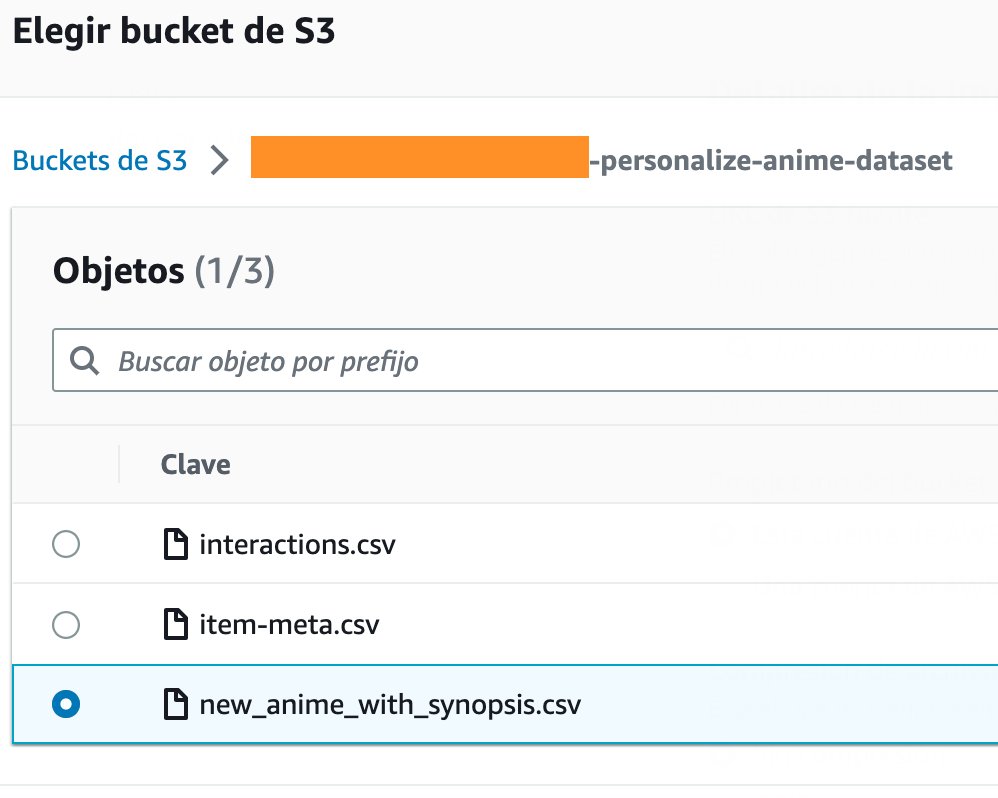Click the Elegir bucket de S3 title
Screen dimensions: 998x798
174,31
